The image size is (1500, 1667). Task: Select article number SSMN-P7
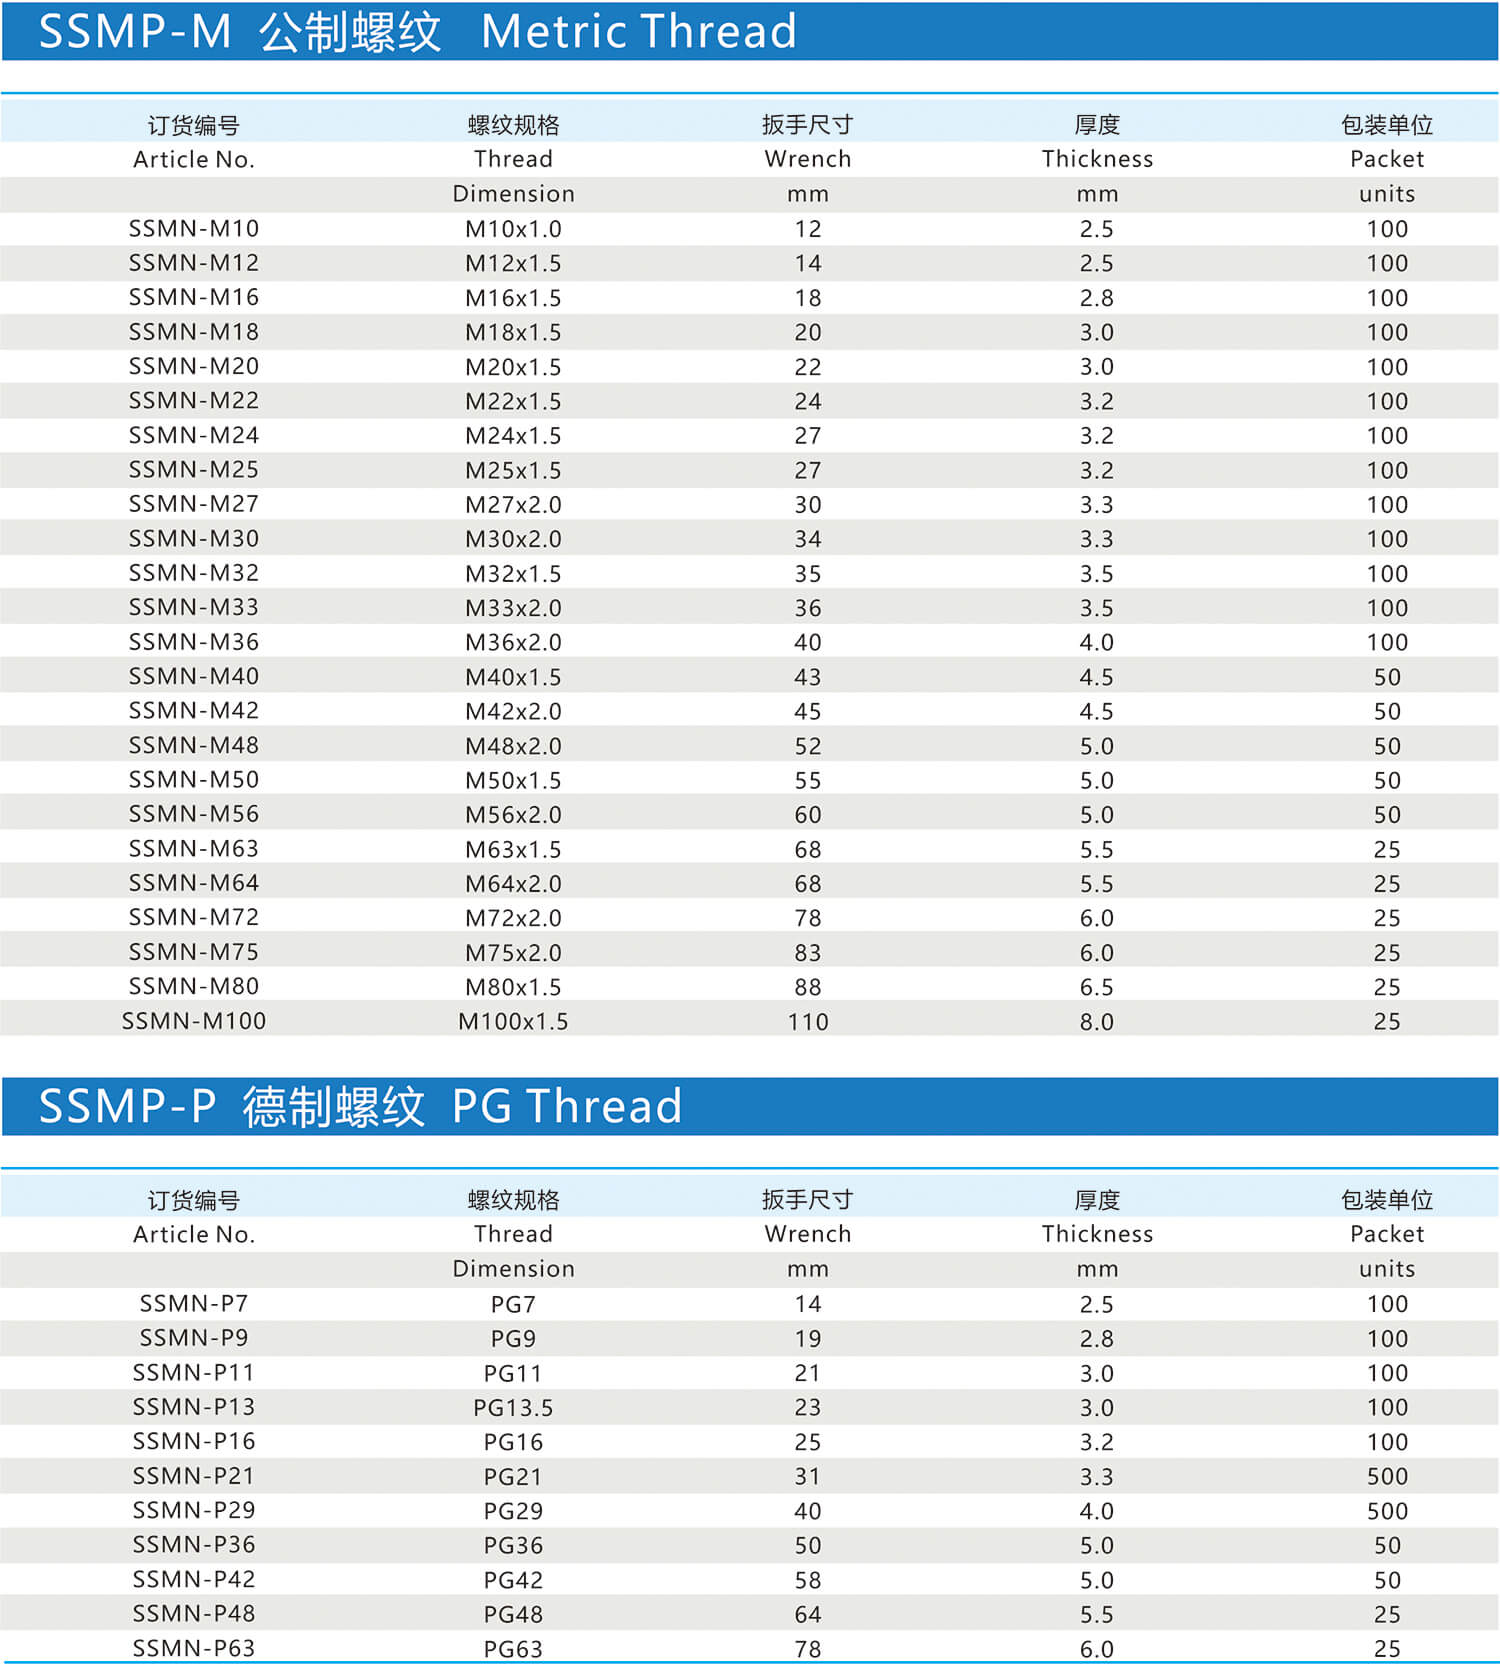tap(194, 1304)
